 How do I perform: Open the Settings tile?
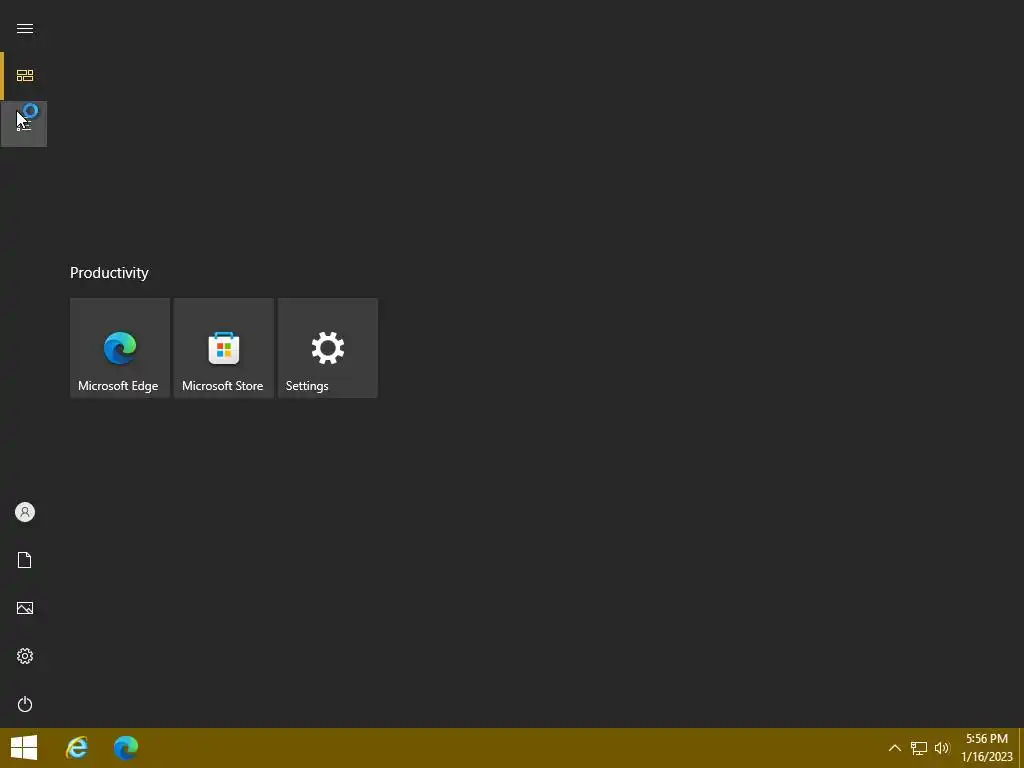tap(328, 348)
